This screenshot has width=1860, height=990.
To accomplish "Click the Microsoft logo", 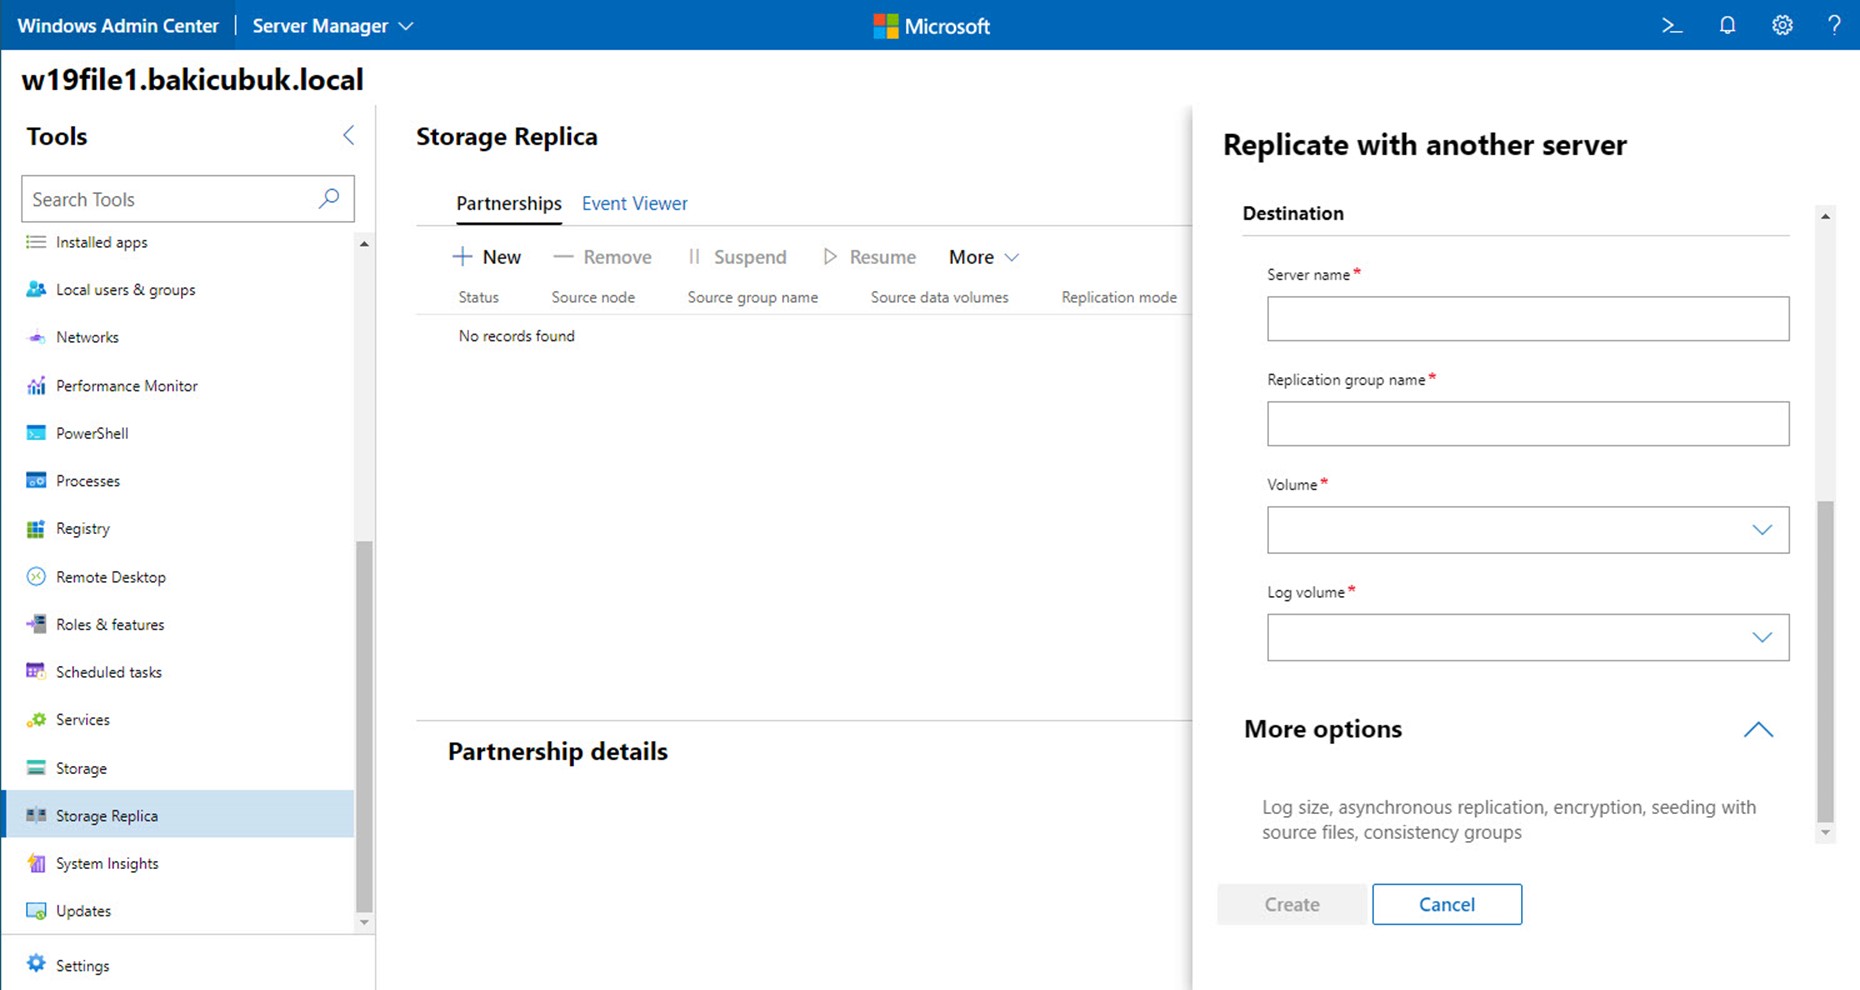I will pyautogui.click(x=931, y=26).
